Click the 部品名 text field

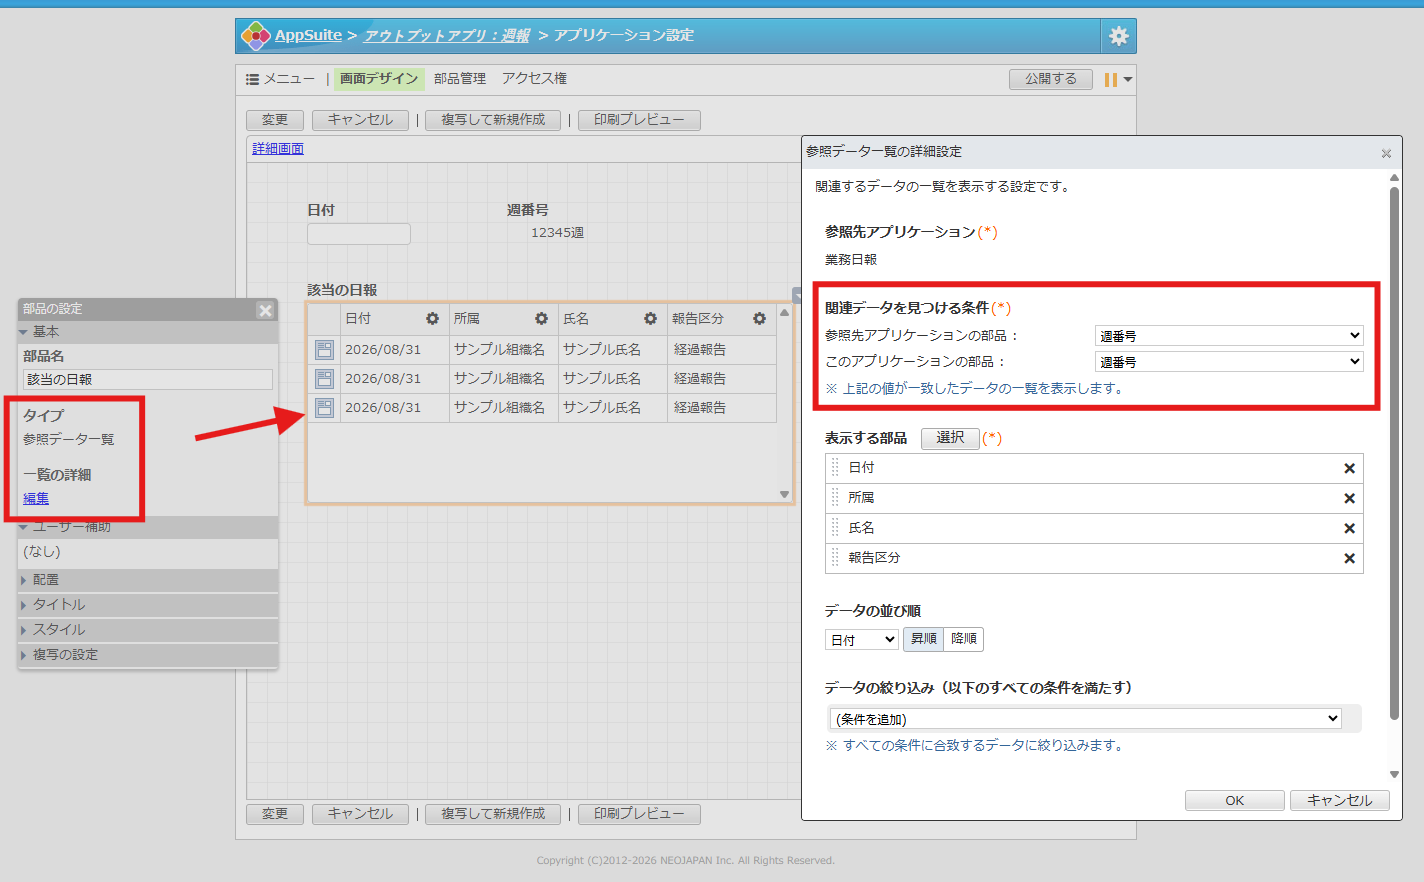[148, 379]
